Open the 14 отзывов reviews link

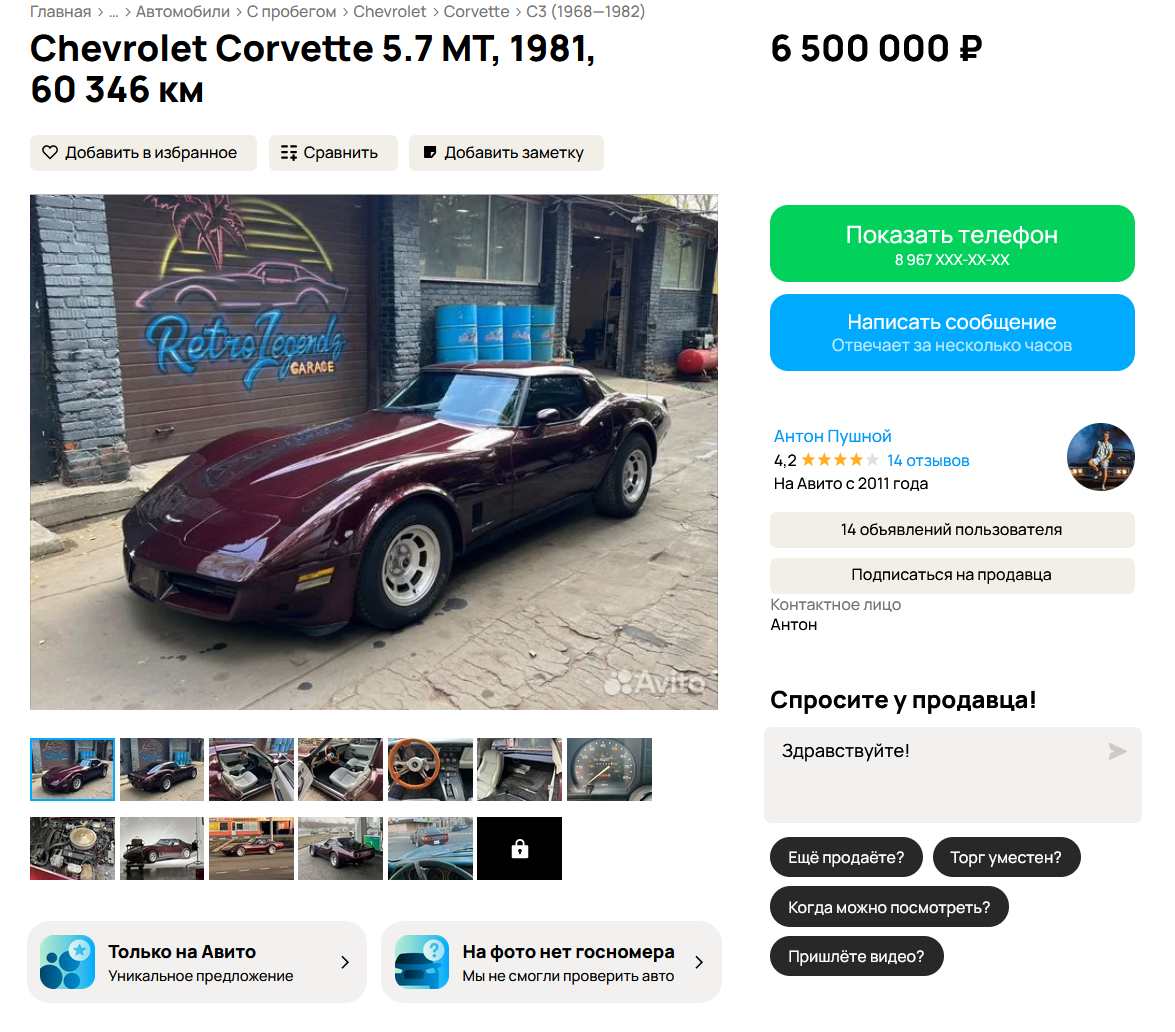pos(928,460)
